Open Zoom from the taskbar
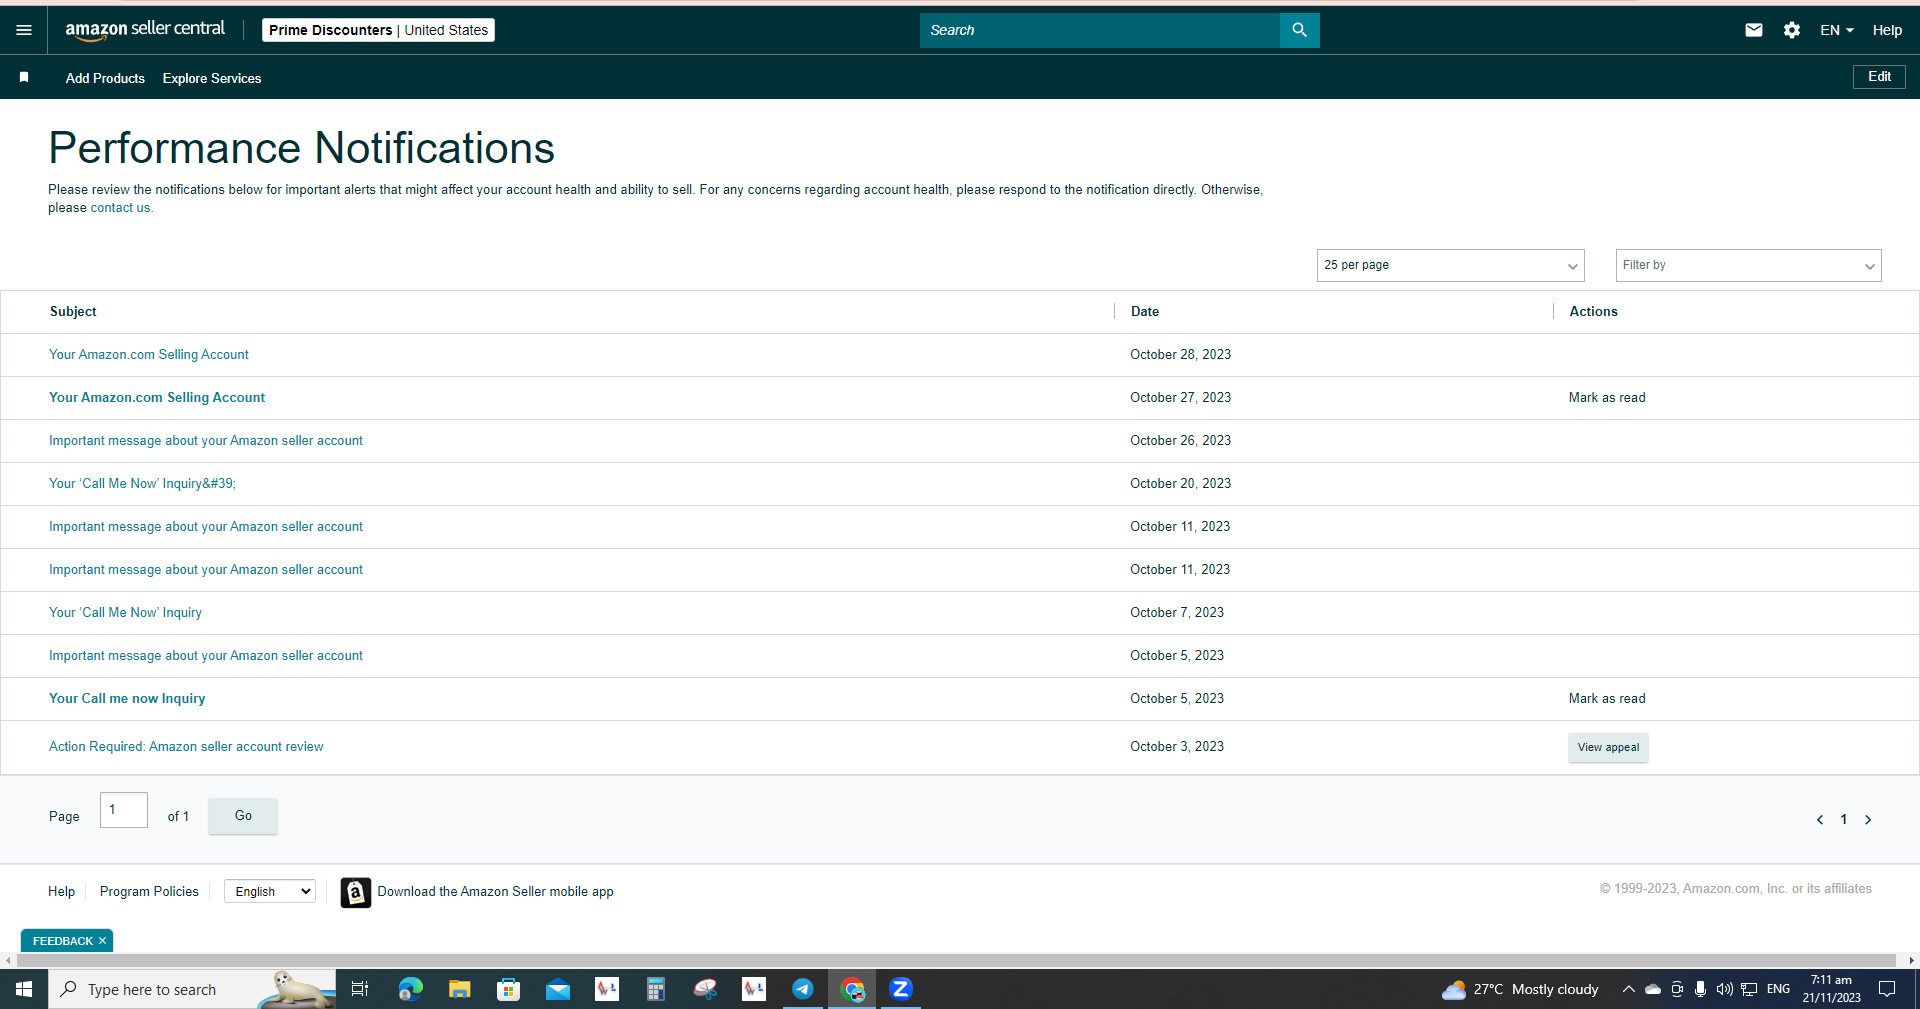1920x1009 pixels. pyautogui.click(x=901, y=989)
